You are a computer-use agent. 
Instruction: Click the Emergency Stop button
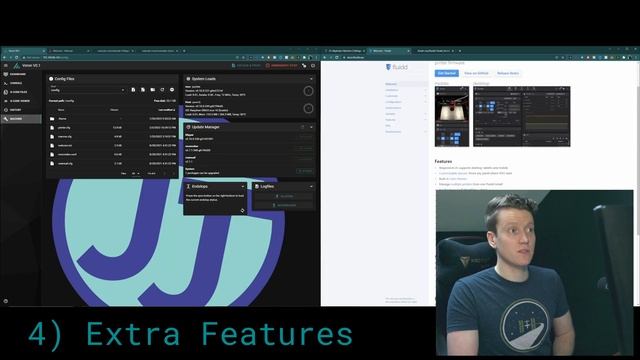(x=281, y=65)
